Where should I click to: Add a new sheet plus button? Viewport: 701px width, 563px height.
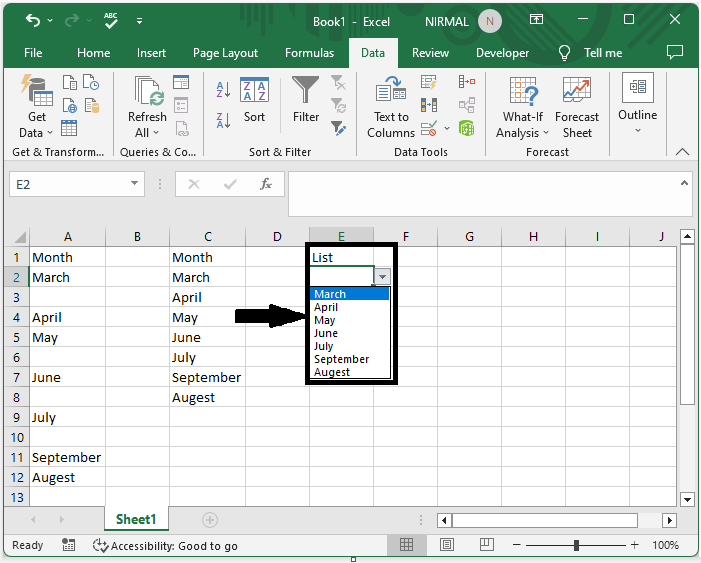click(x=210, y=520)
